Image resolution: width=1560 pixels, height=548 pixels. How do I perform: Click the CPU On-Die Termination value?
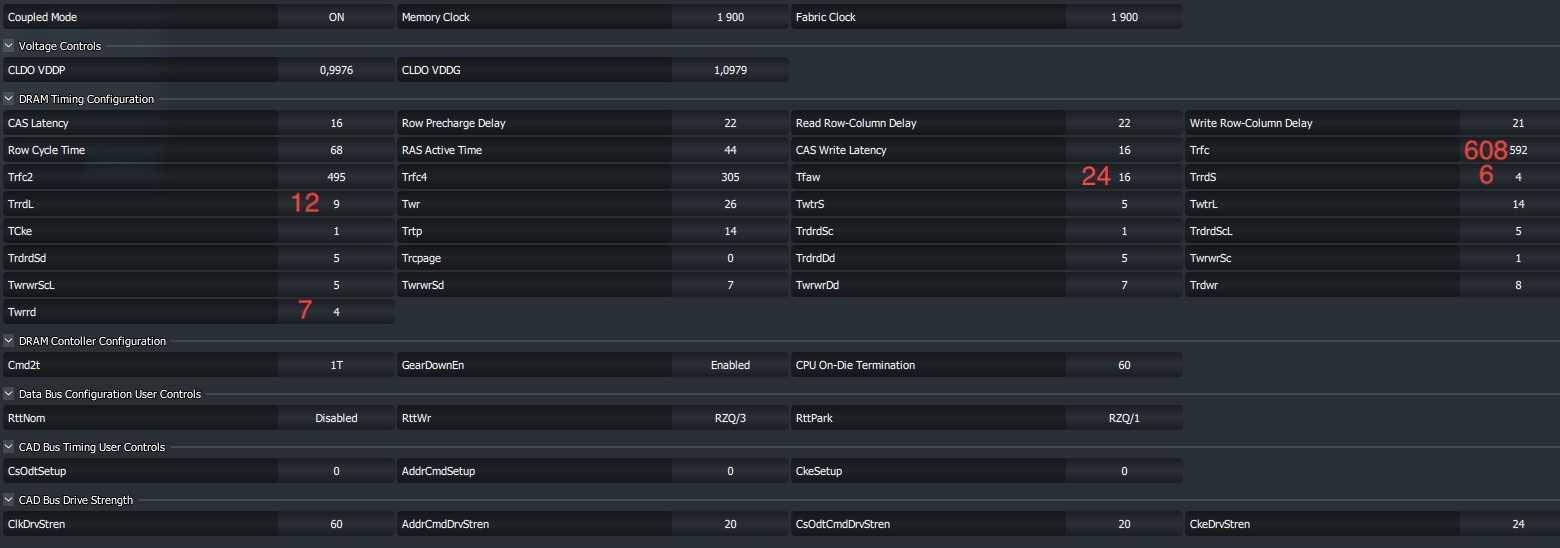click(x=1124, y=365)
